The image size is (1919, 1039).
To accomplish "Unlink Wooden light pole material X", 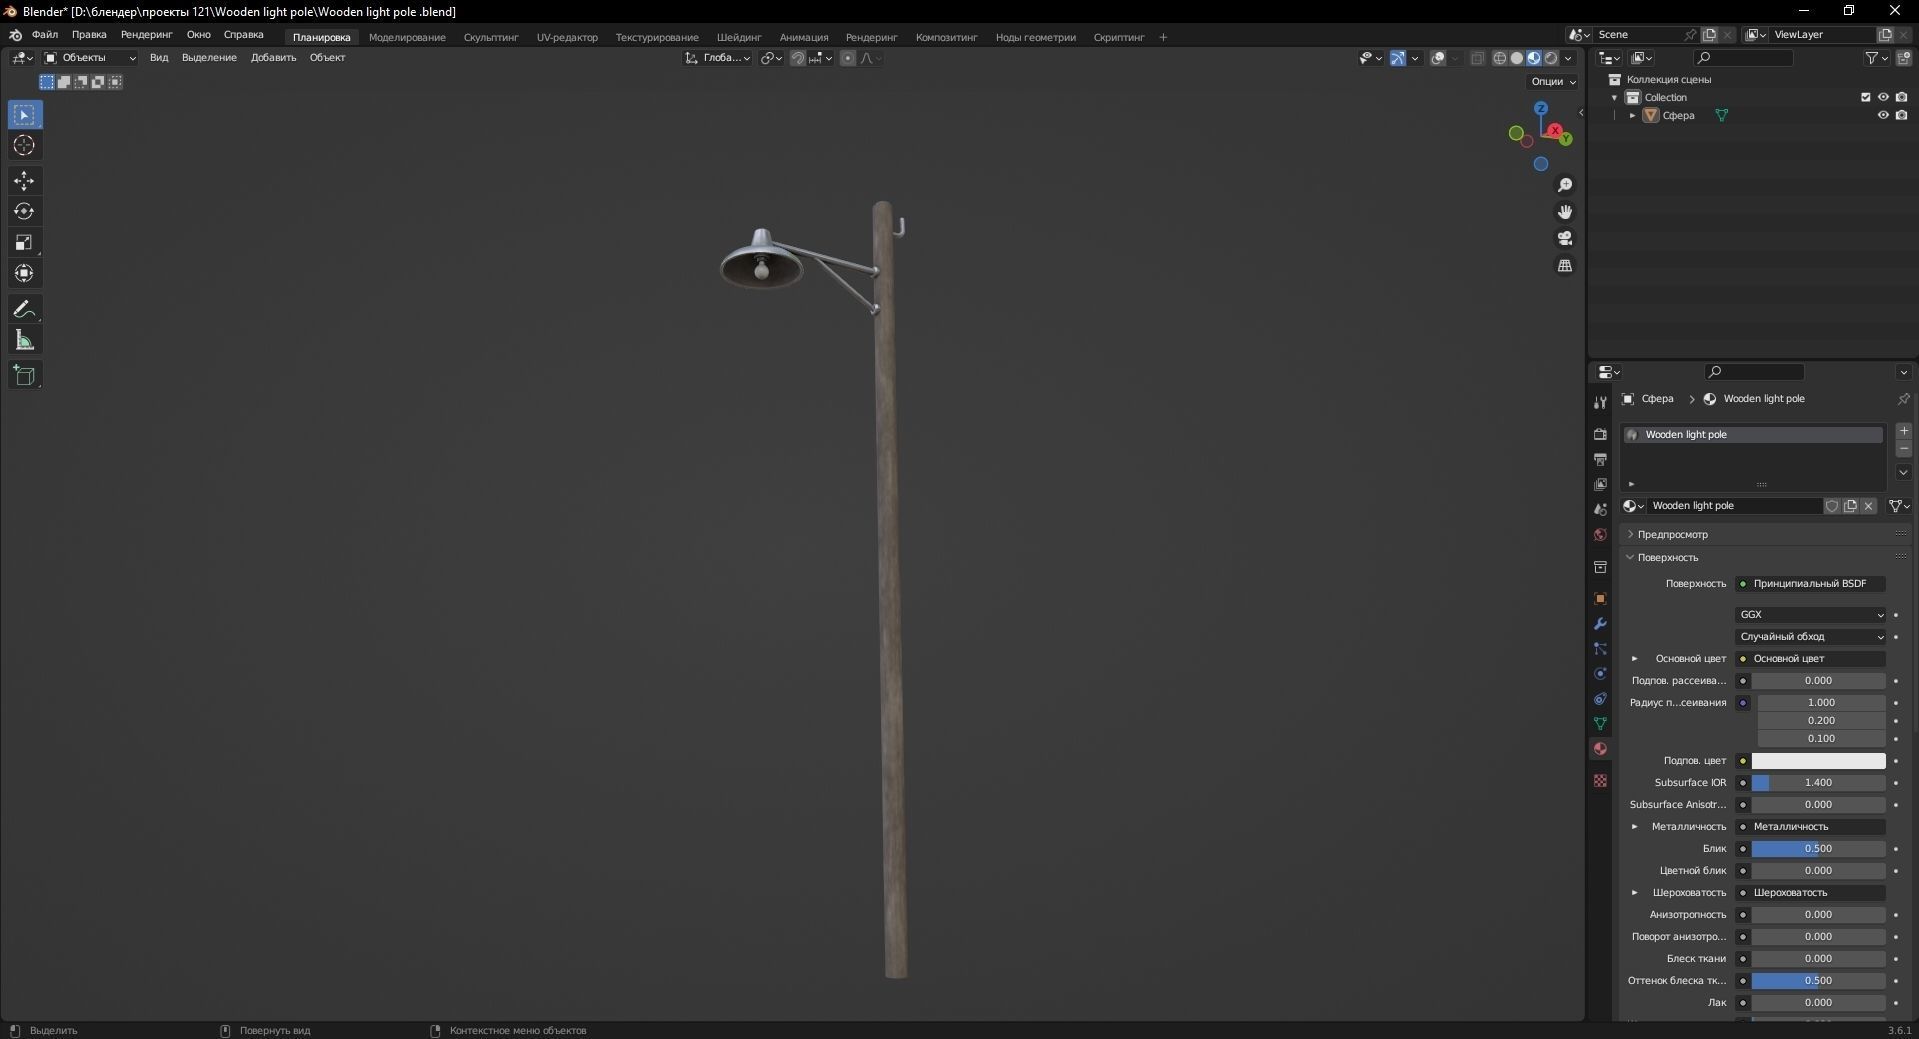I will [1868, 506].
